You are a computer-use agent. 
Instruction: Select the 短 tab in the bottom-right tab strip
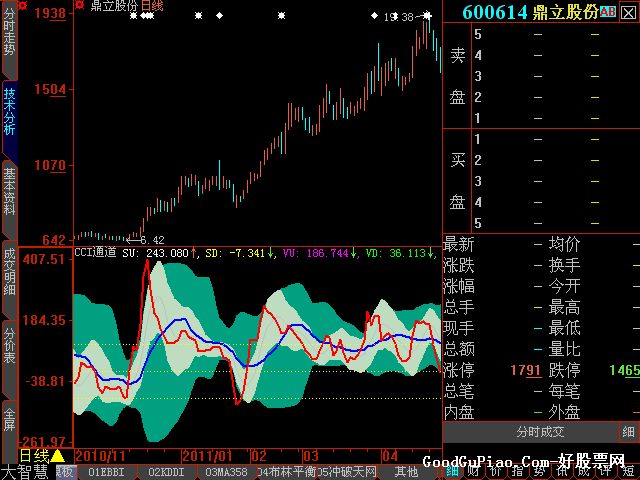(629, 472)
